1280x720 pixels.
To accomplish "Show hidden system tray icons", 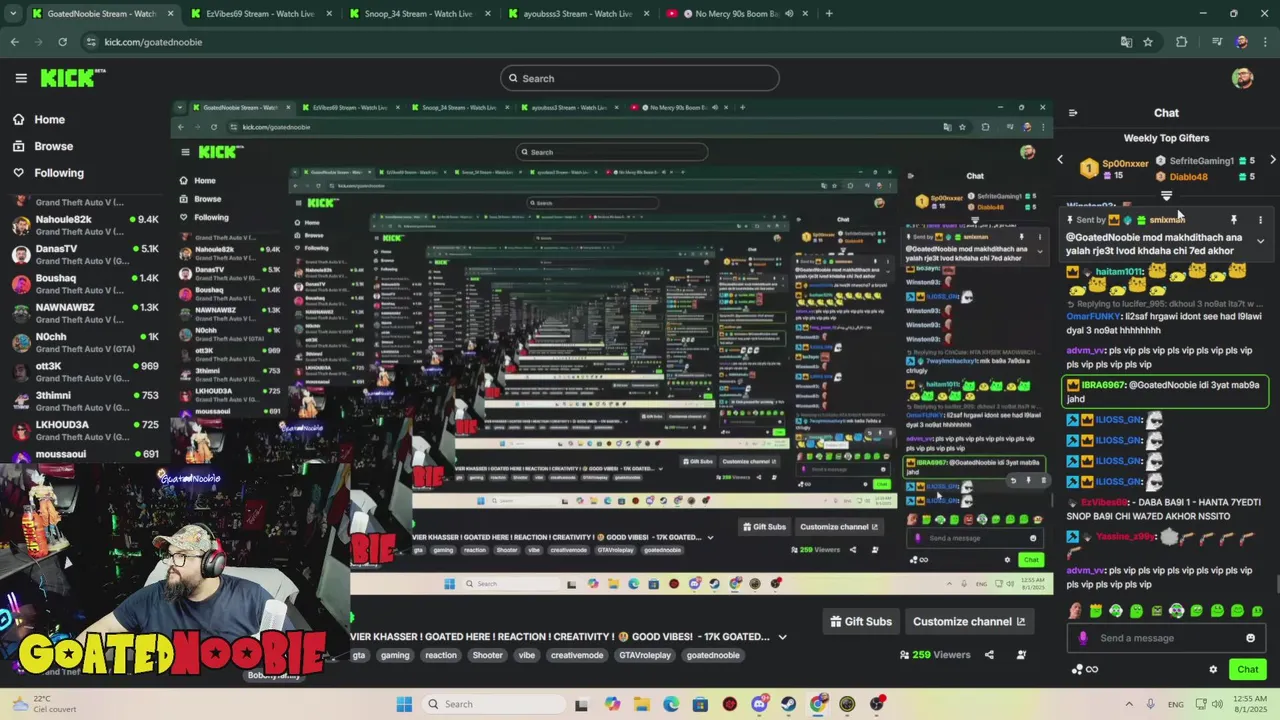I will click(1129, 704).
